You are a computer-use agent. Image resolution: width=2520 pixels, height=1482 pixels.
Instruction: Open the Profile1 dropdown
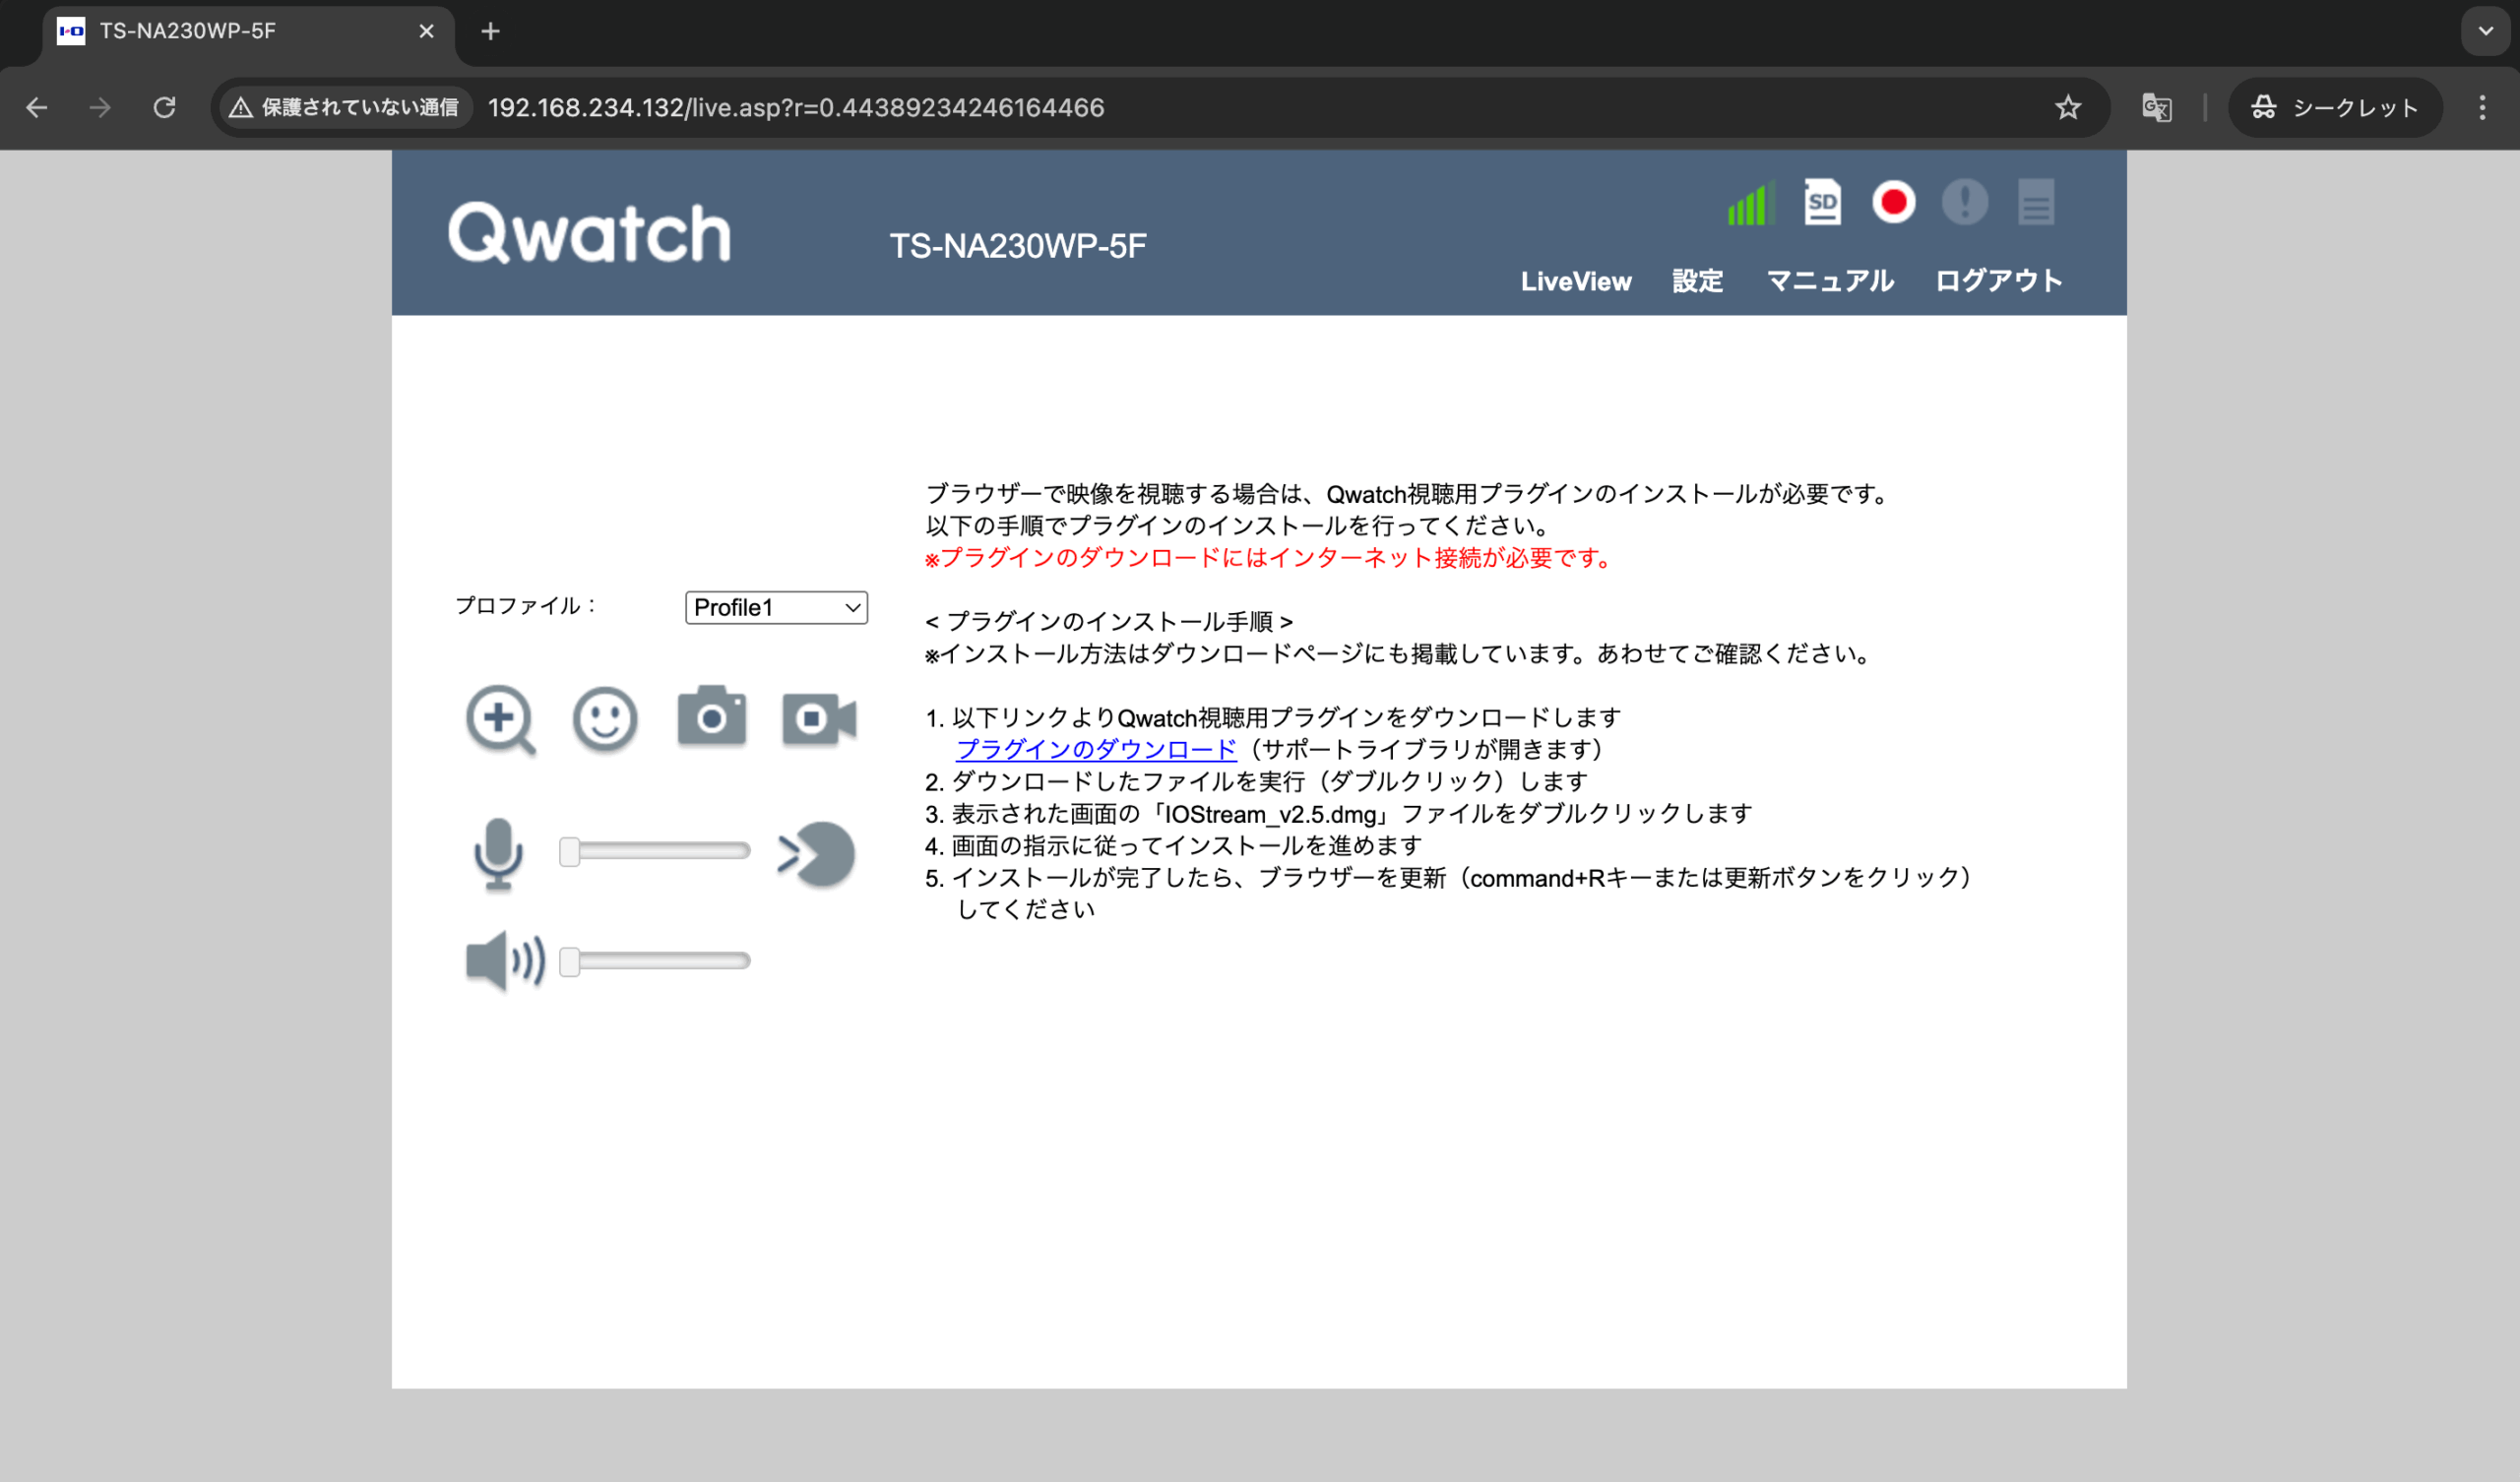coord(776,608)
